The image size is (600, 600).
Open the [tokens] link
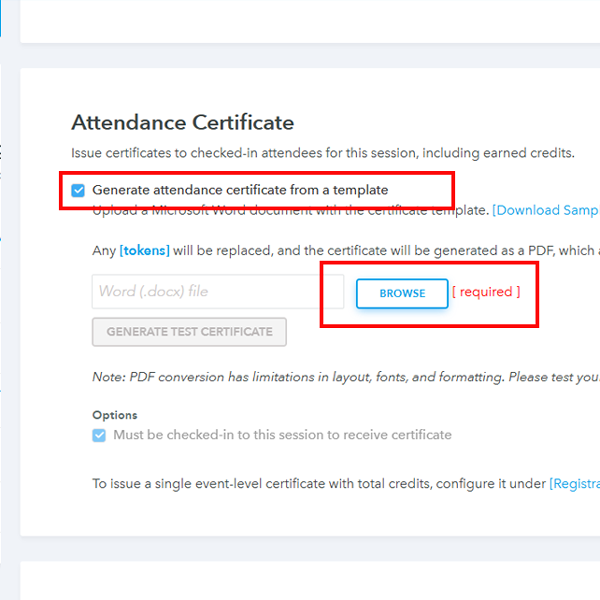click(x=144, y=250)
